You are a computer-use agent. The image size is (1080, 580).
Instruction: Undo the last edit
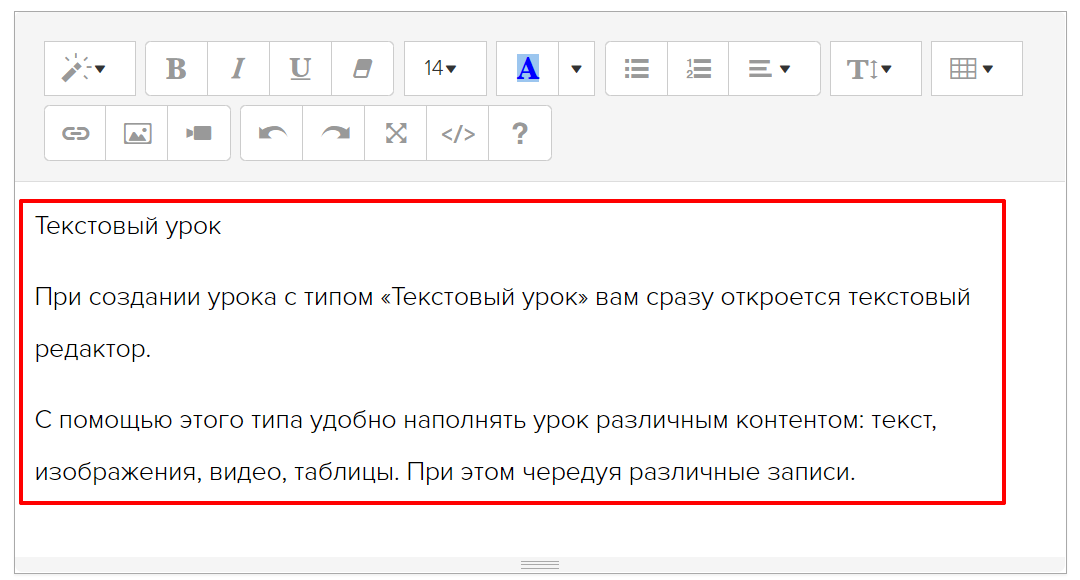point(272,133)
